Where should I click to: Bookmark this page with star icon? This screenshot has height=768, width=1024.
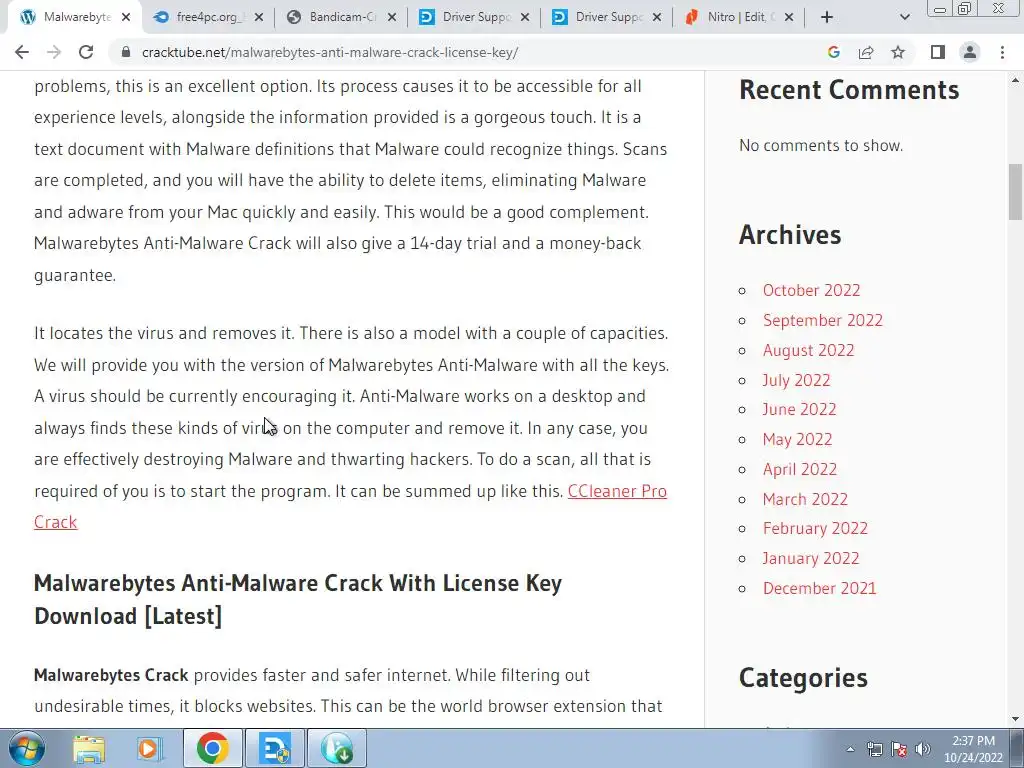pyautogui.click(x=898, y=52)
